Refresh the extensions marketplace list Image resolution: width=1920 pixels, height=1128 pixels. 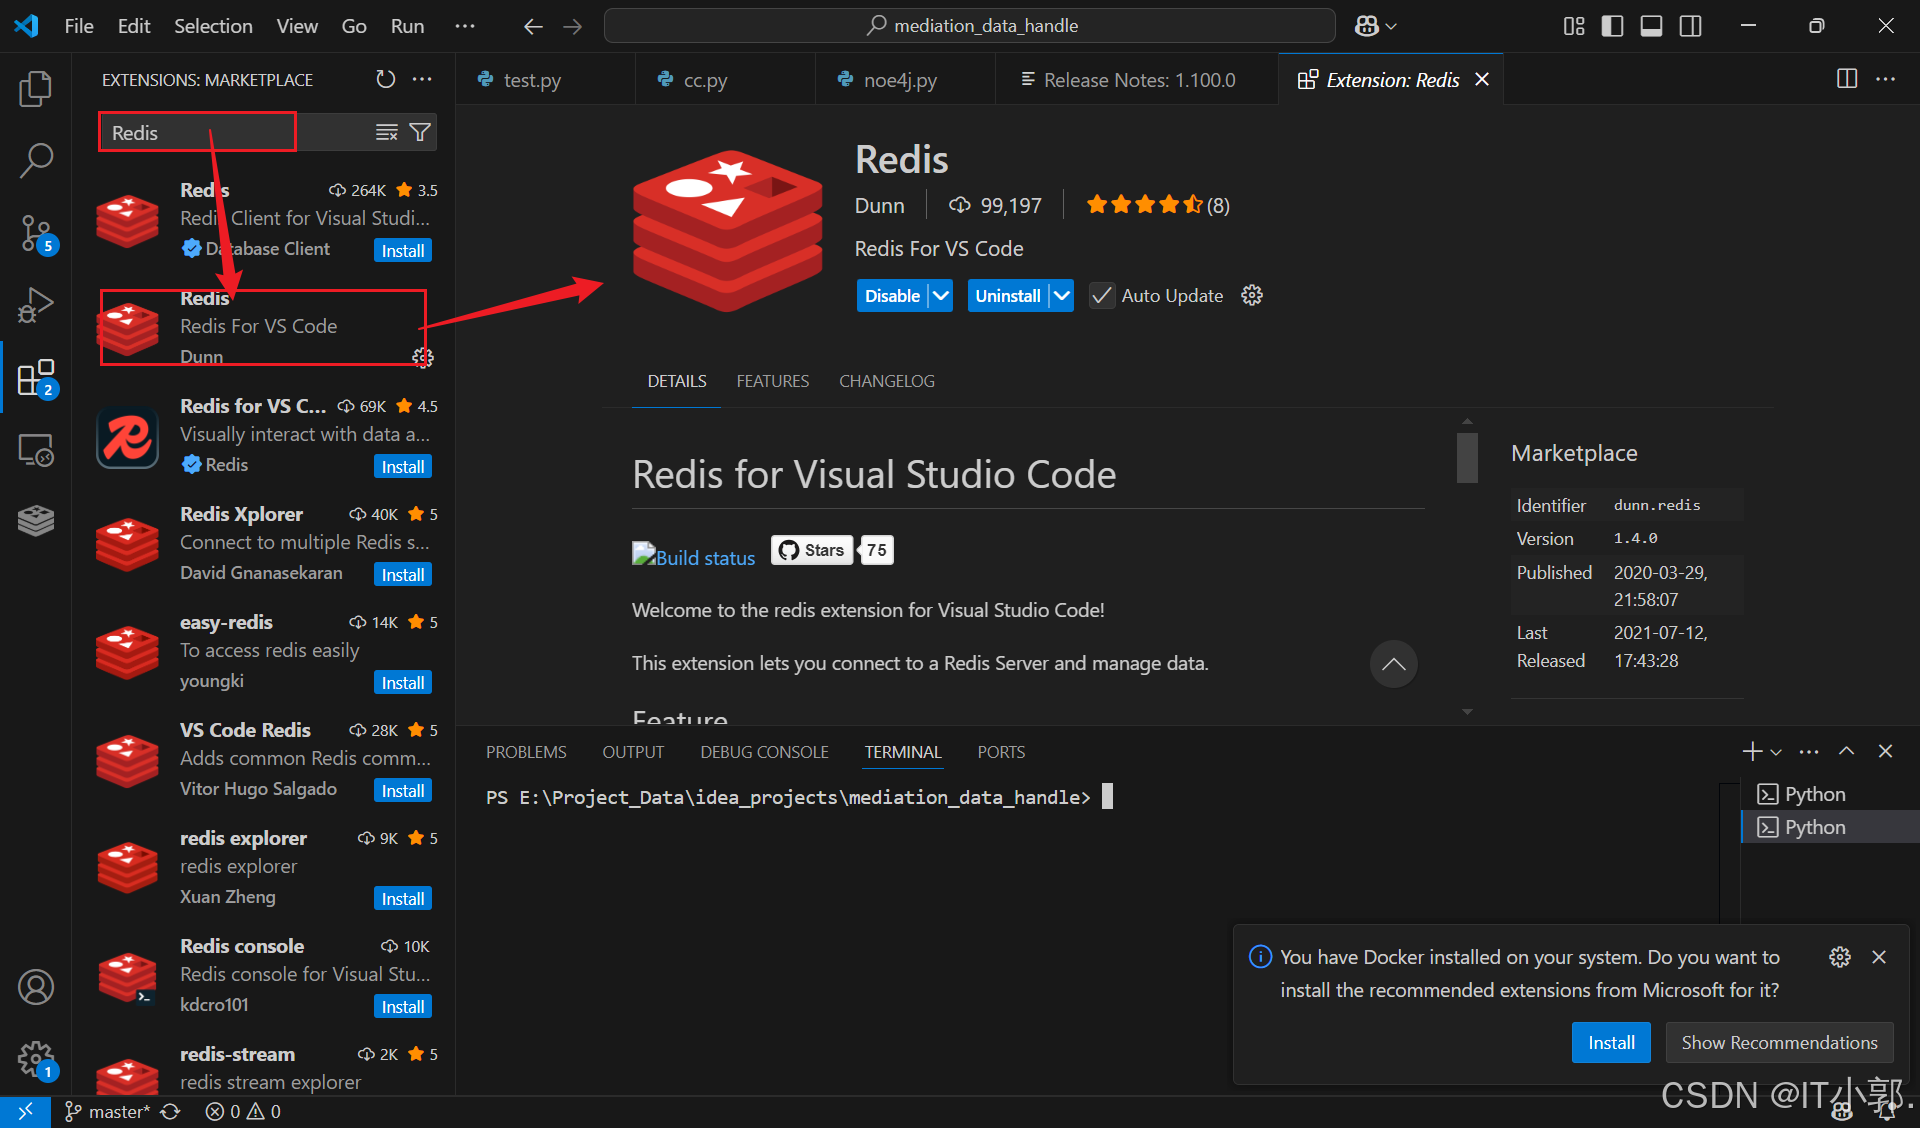pos(385,79)
